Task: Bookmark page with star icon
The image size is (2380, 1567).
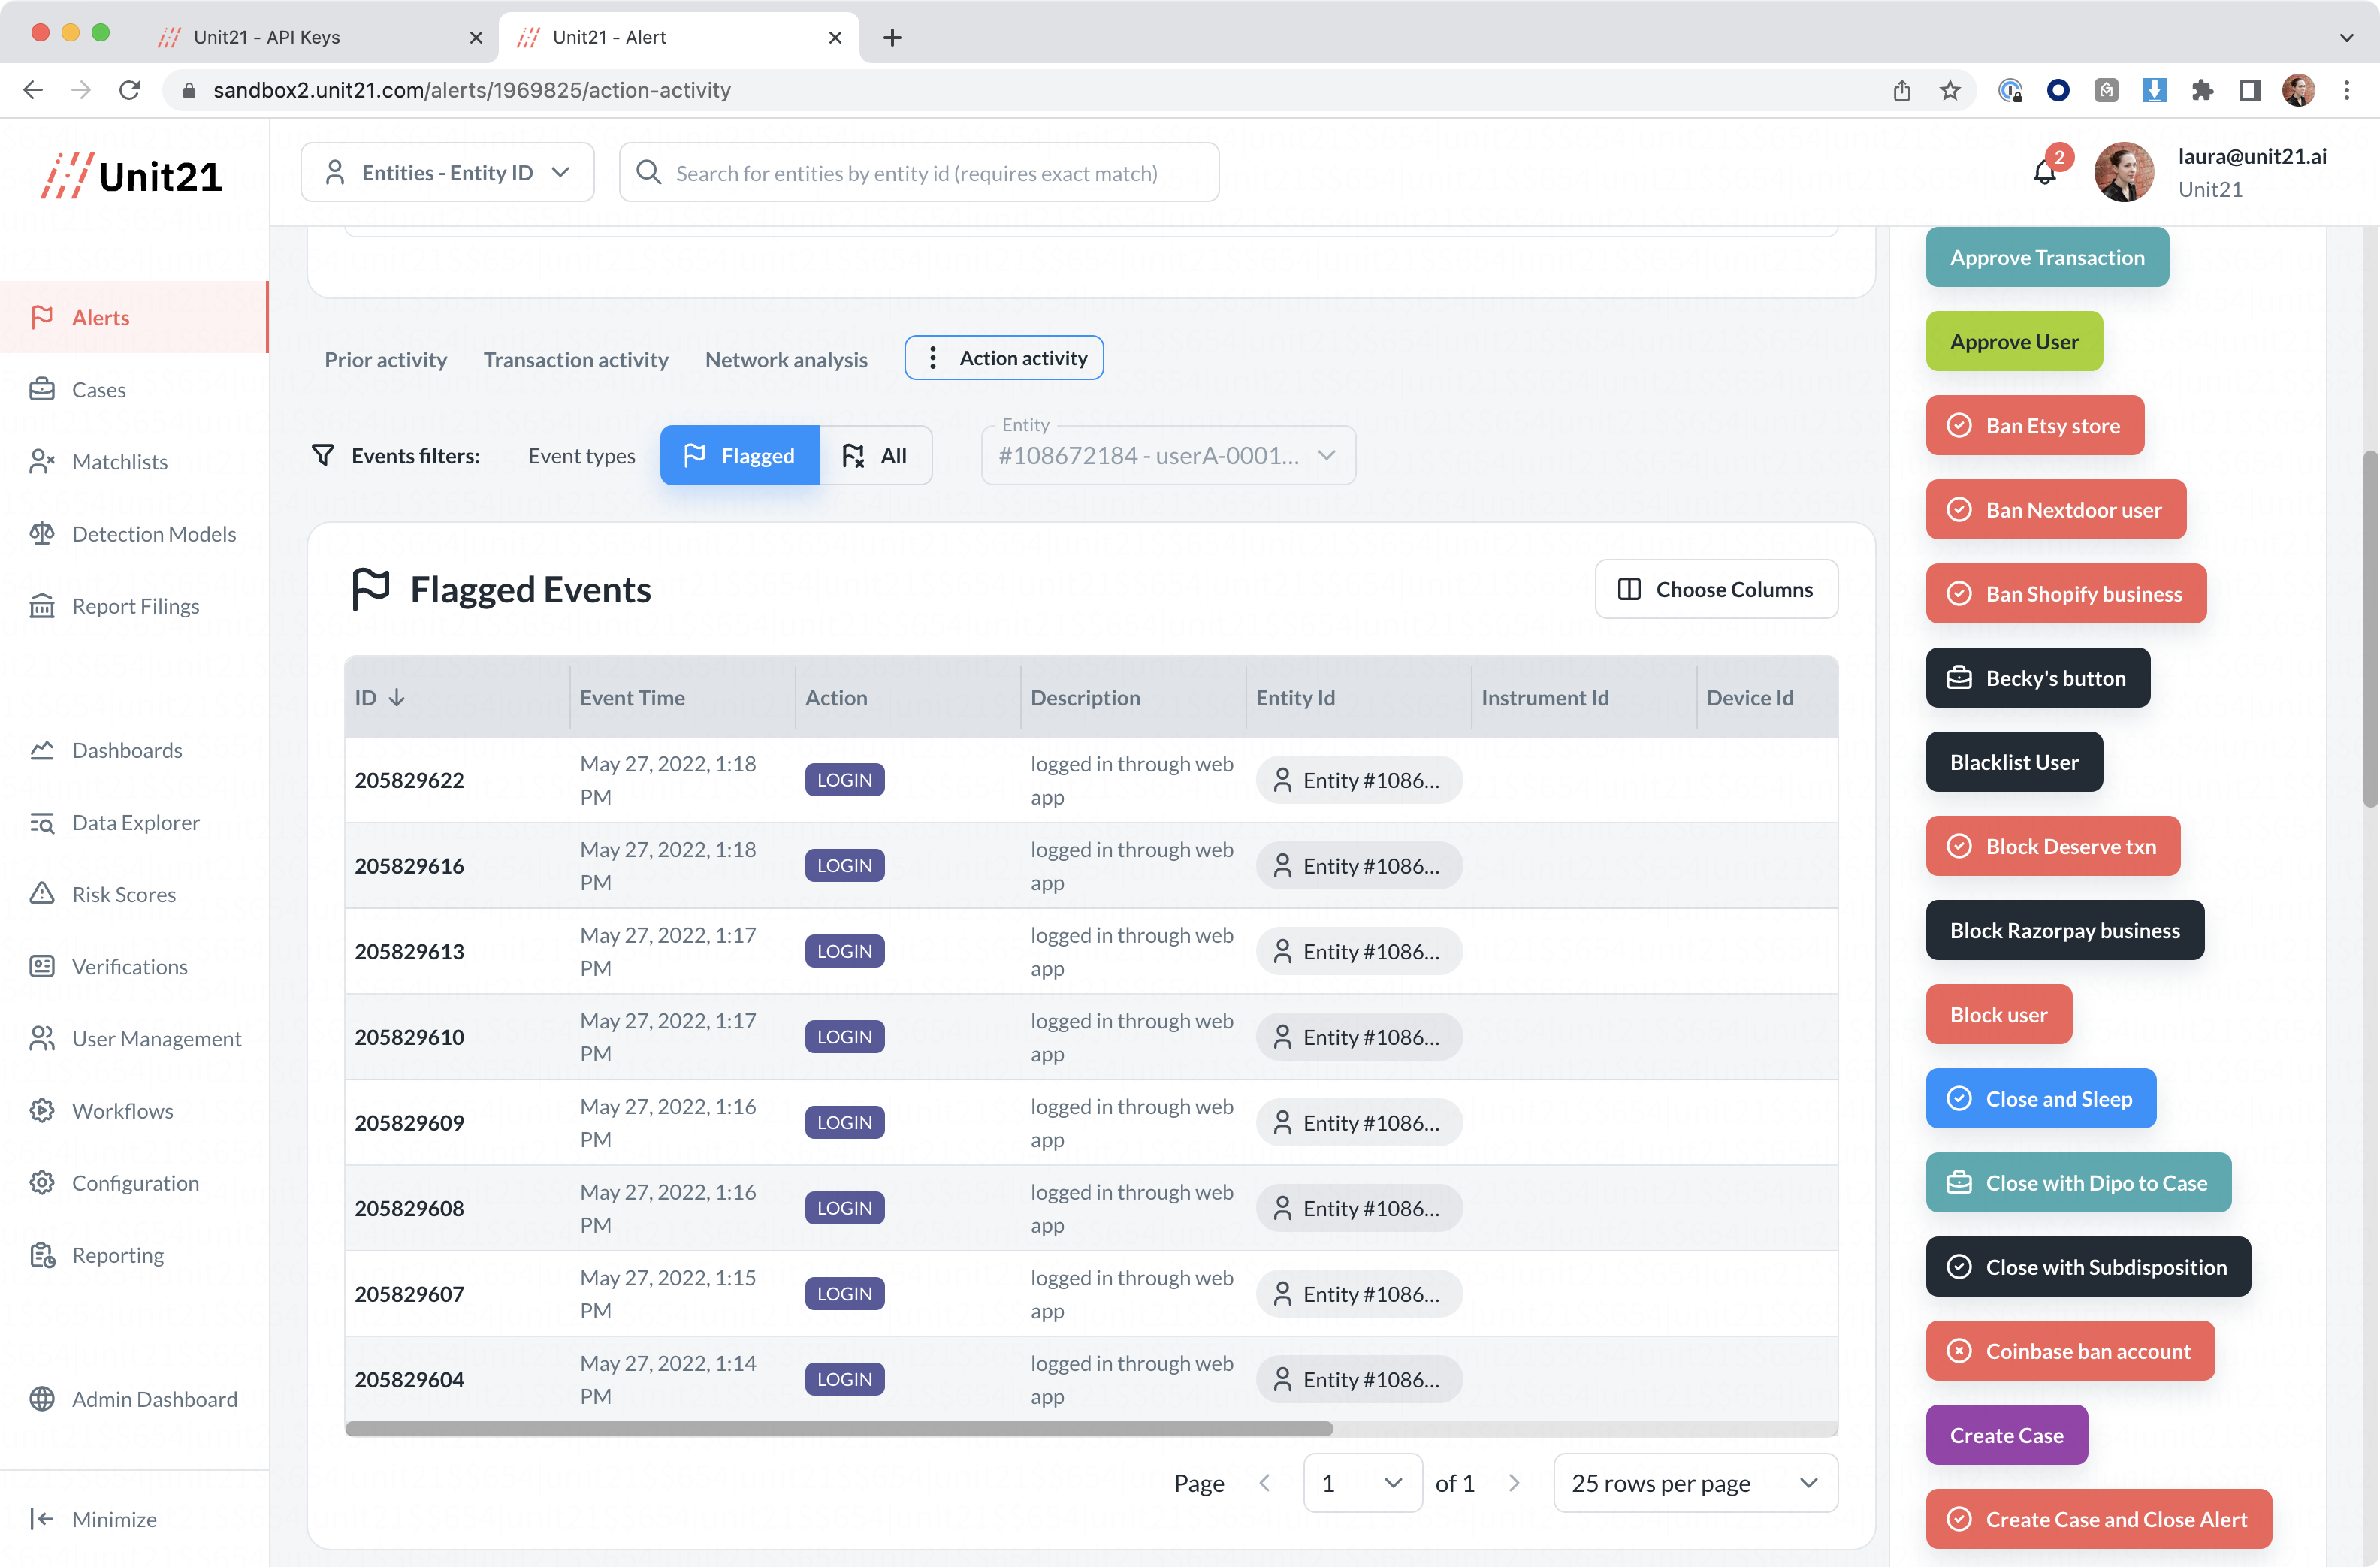Action: pyautogui.click(x=1949, y=91)
